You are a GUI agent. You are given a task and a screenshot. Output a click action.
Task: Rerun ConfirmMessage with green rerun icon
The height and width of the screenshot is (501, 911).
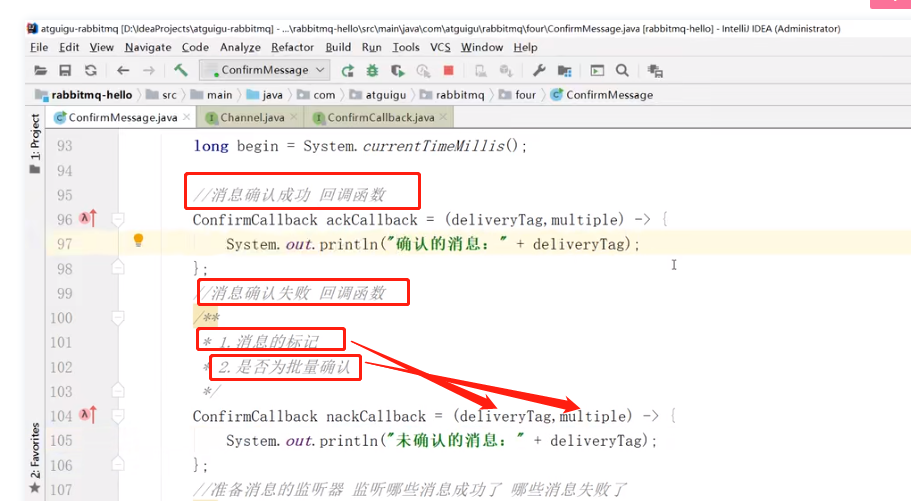coord(347,71)
